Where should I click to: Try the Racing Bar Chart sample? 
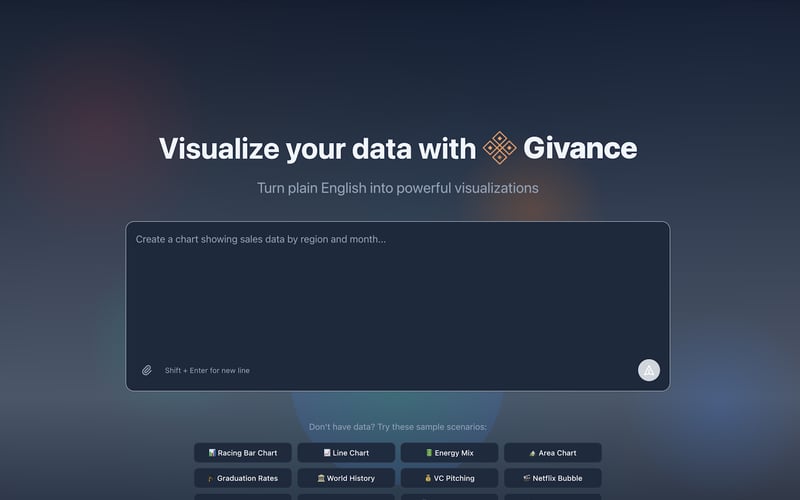coord(243,453)
